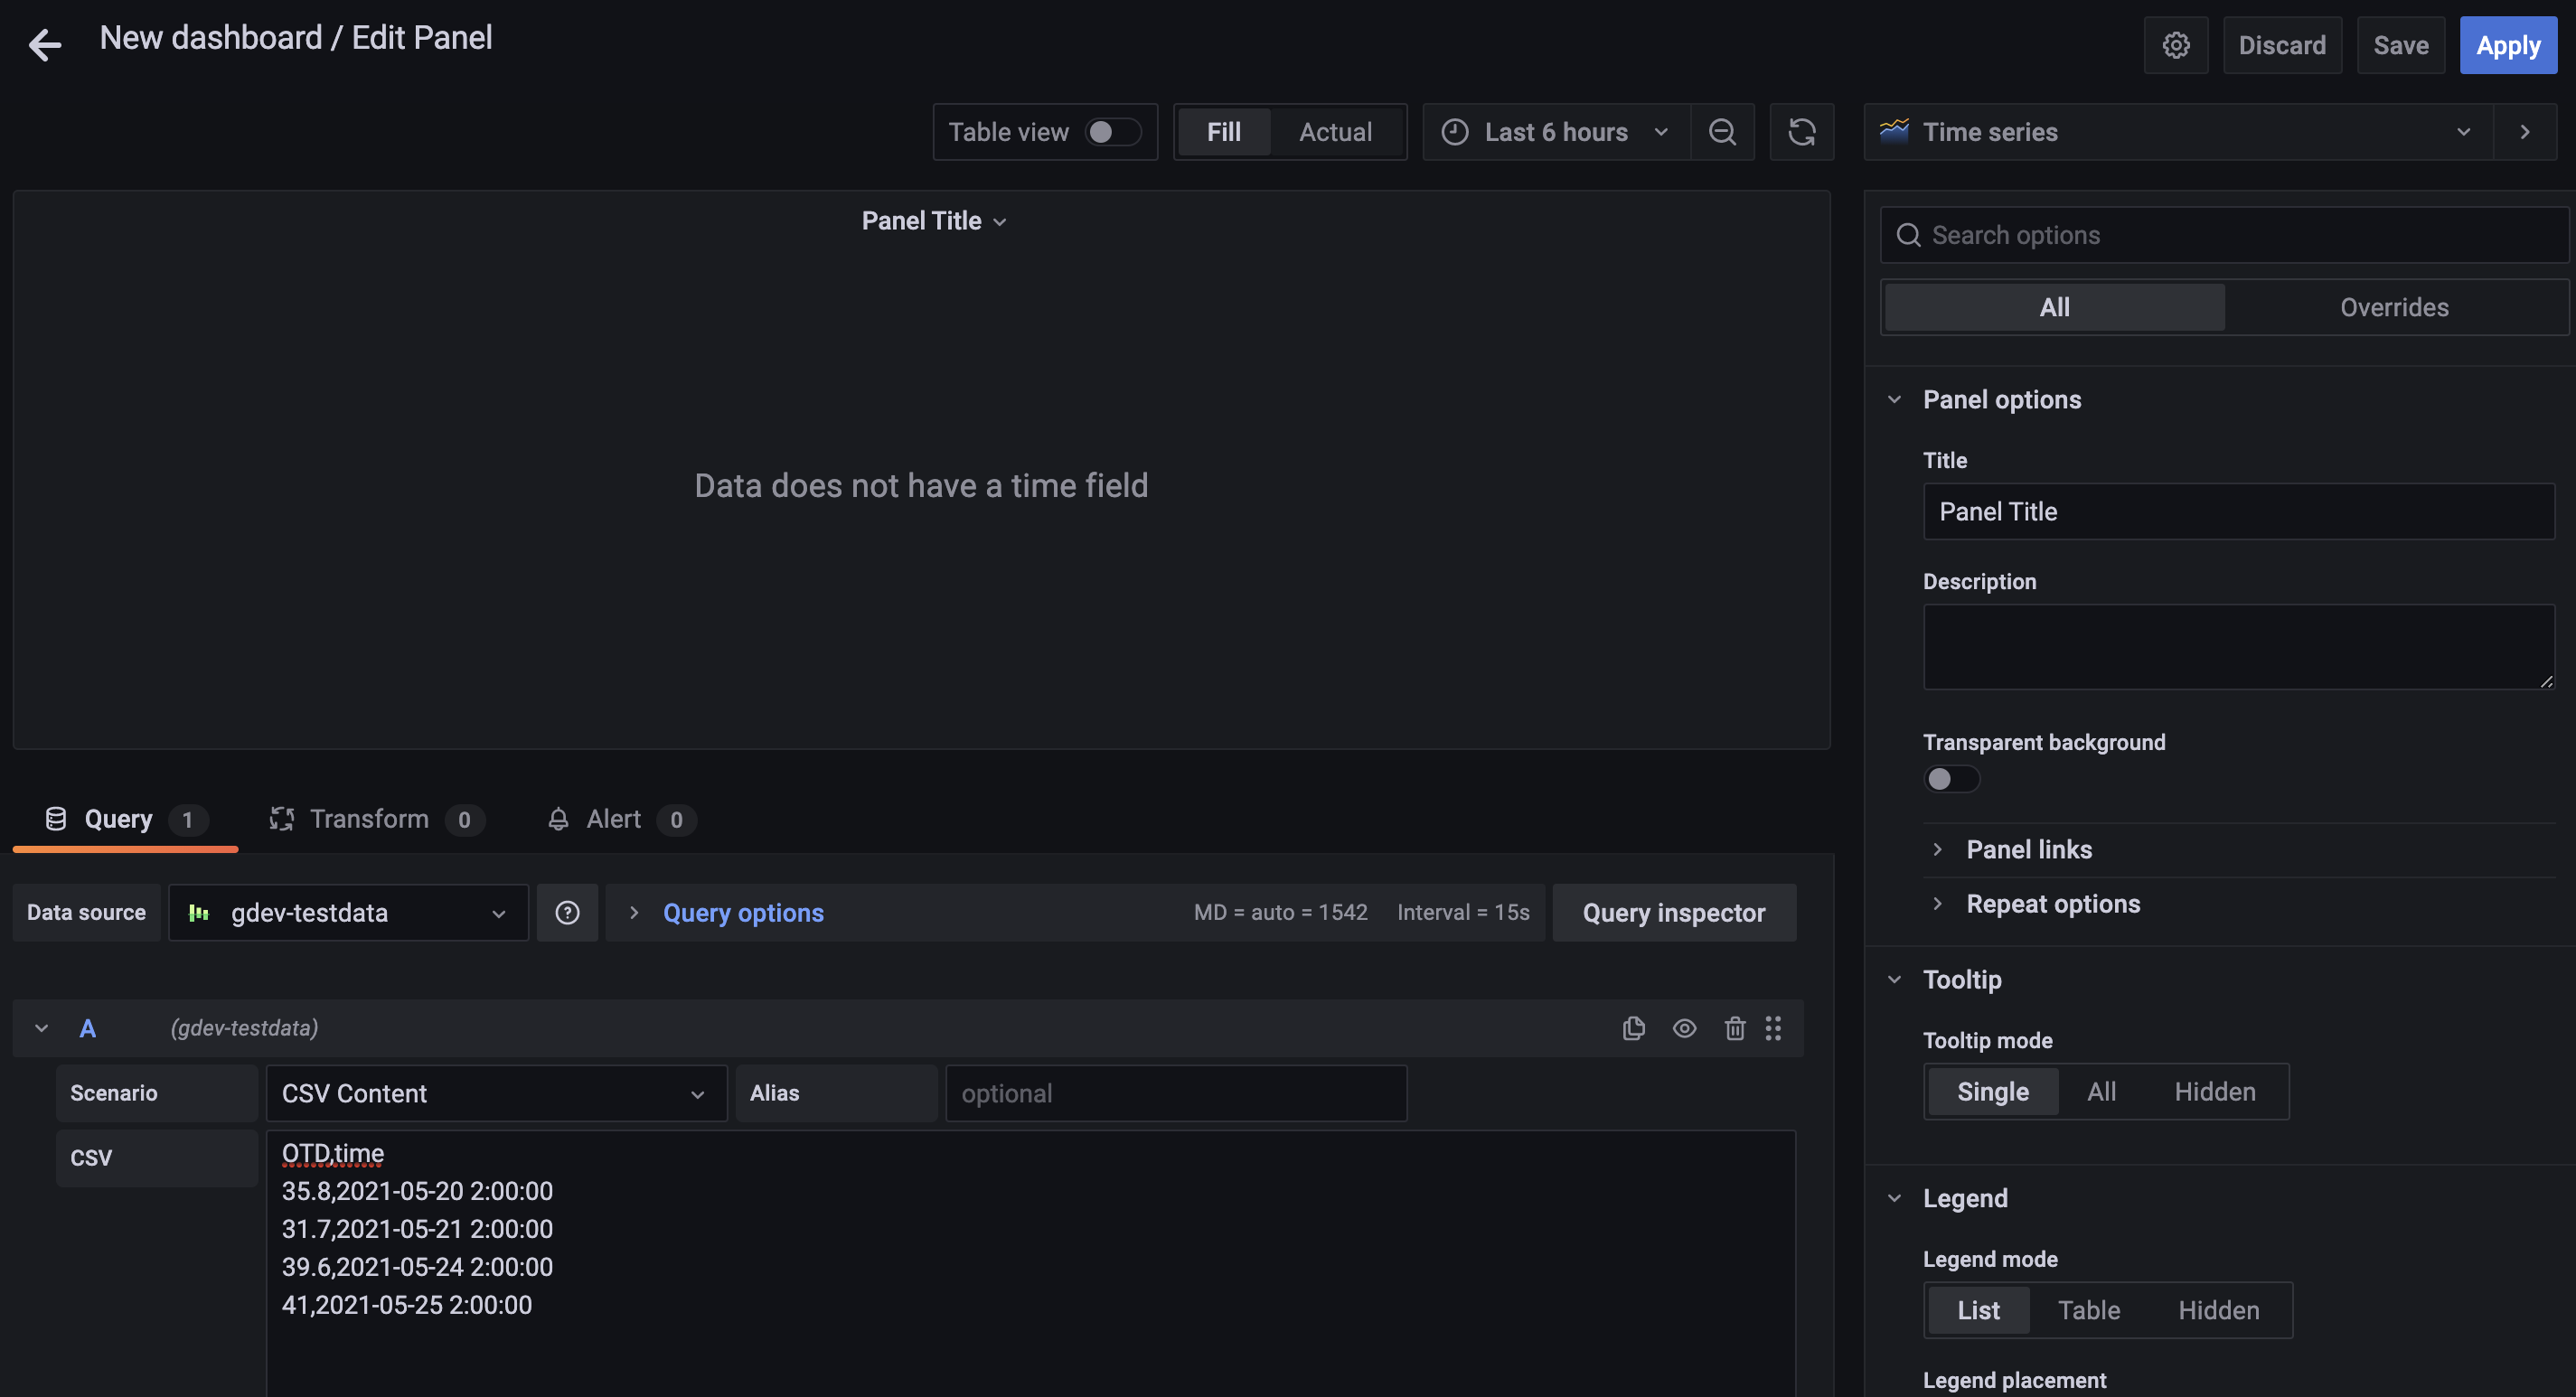The image size is (2576, 1397).
Task: Switch to the Overrides tab
Action: [2393, 307]
